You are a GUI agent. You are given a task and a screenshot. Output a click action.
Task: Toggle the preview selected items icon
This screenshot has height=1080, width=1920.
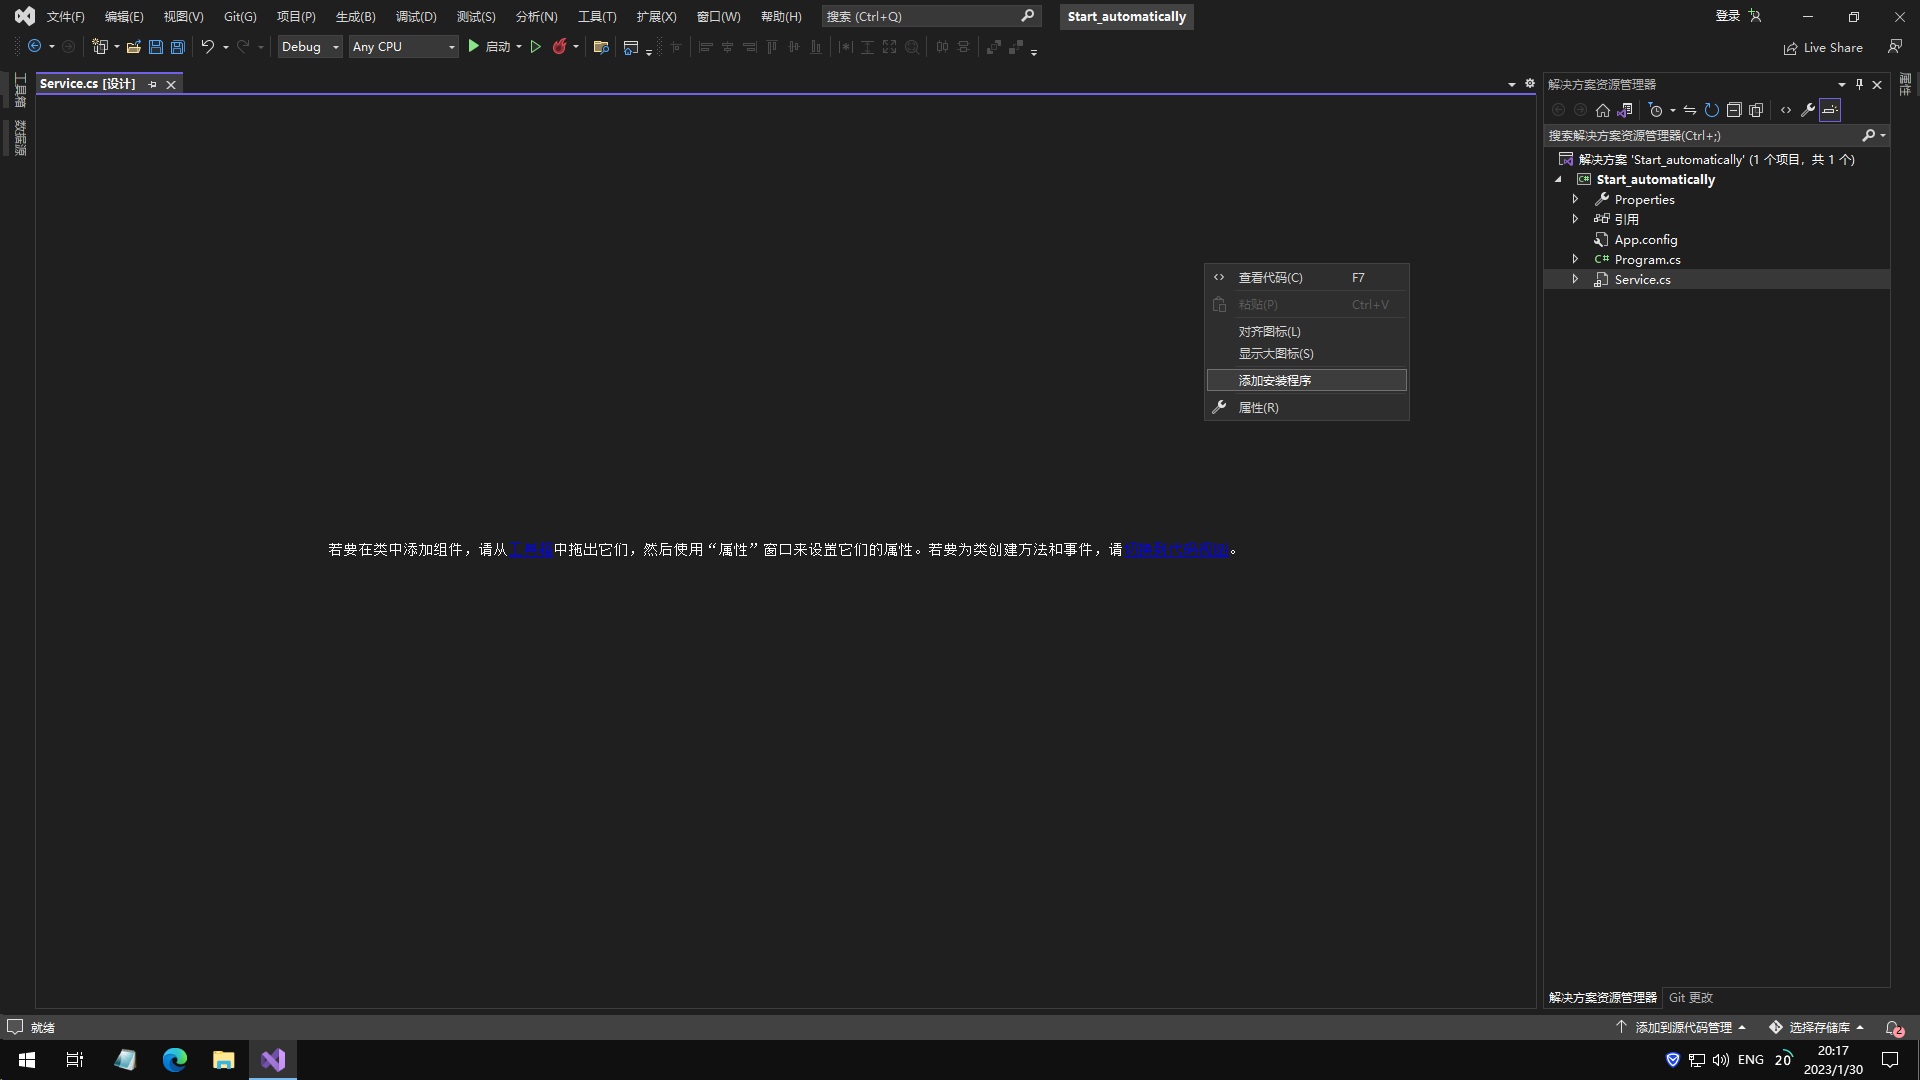click(1830, 110)
